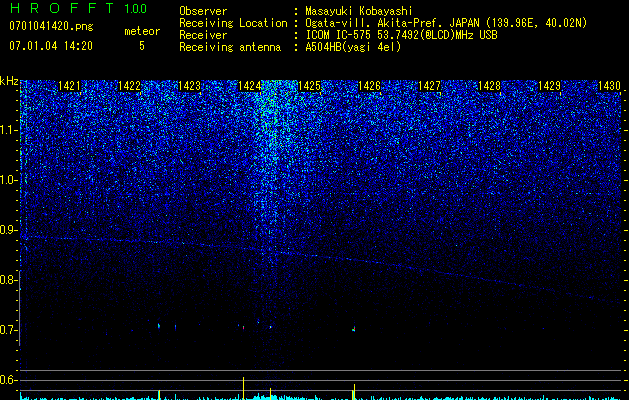Select the filename 0701041420.png
Screen dimensions: 629x400
51,26
